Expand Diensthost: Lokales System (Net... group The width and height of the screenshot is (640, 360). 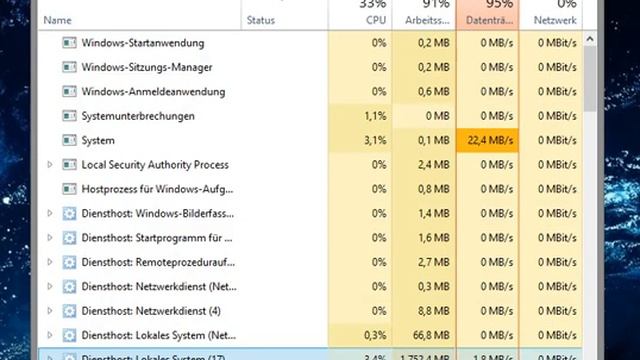(50, 336)
